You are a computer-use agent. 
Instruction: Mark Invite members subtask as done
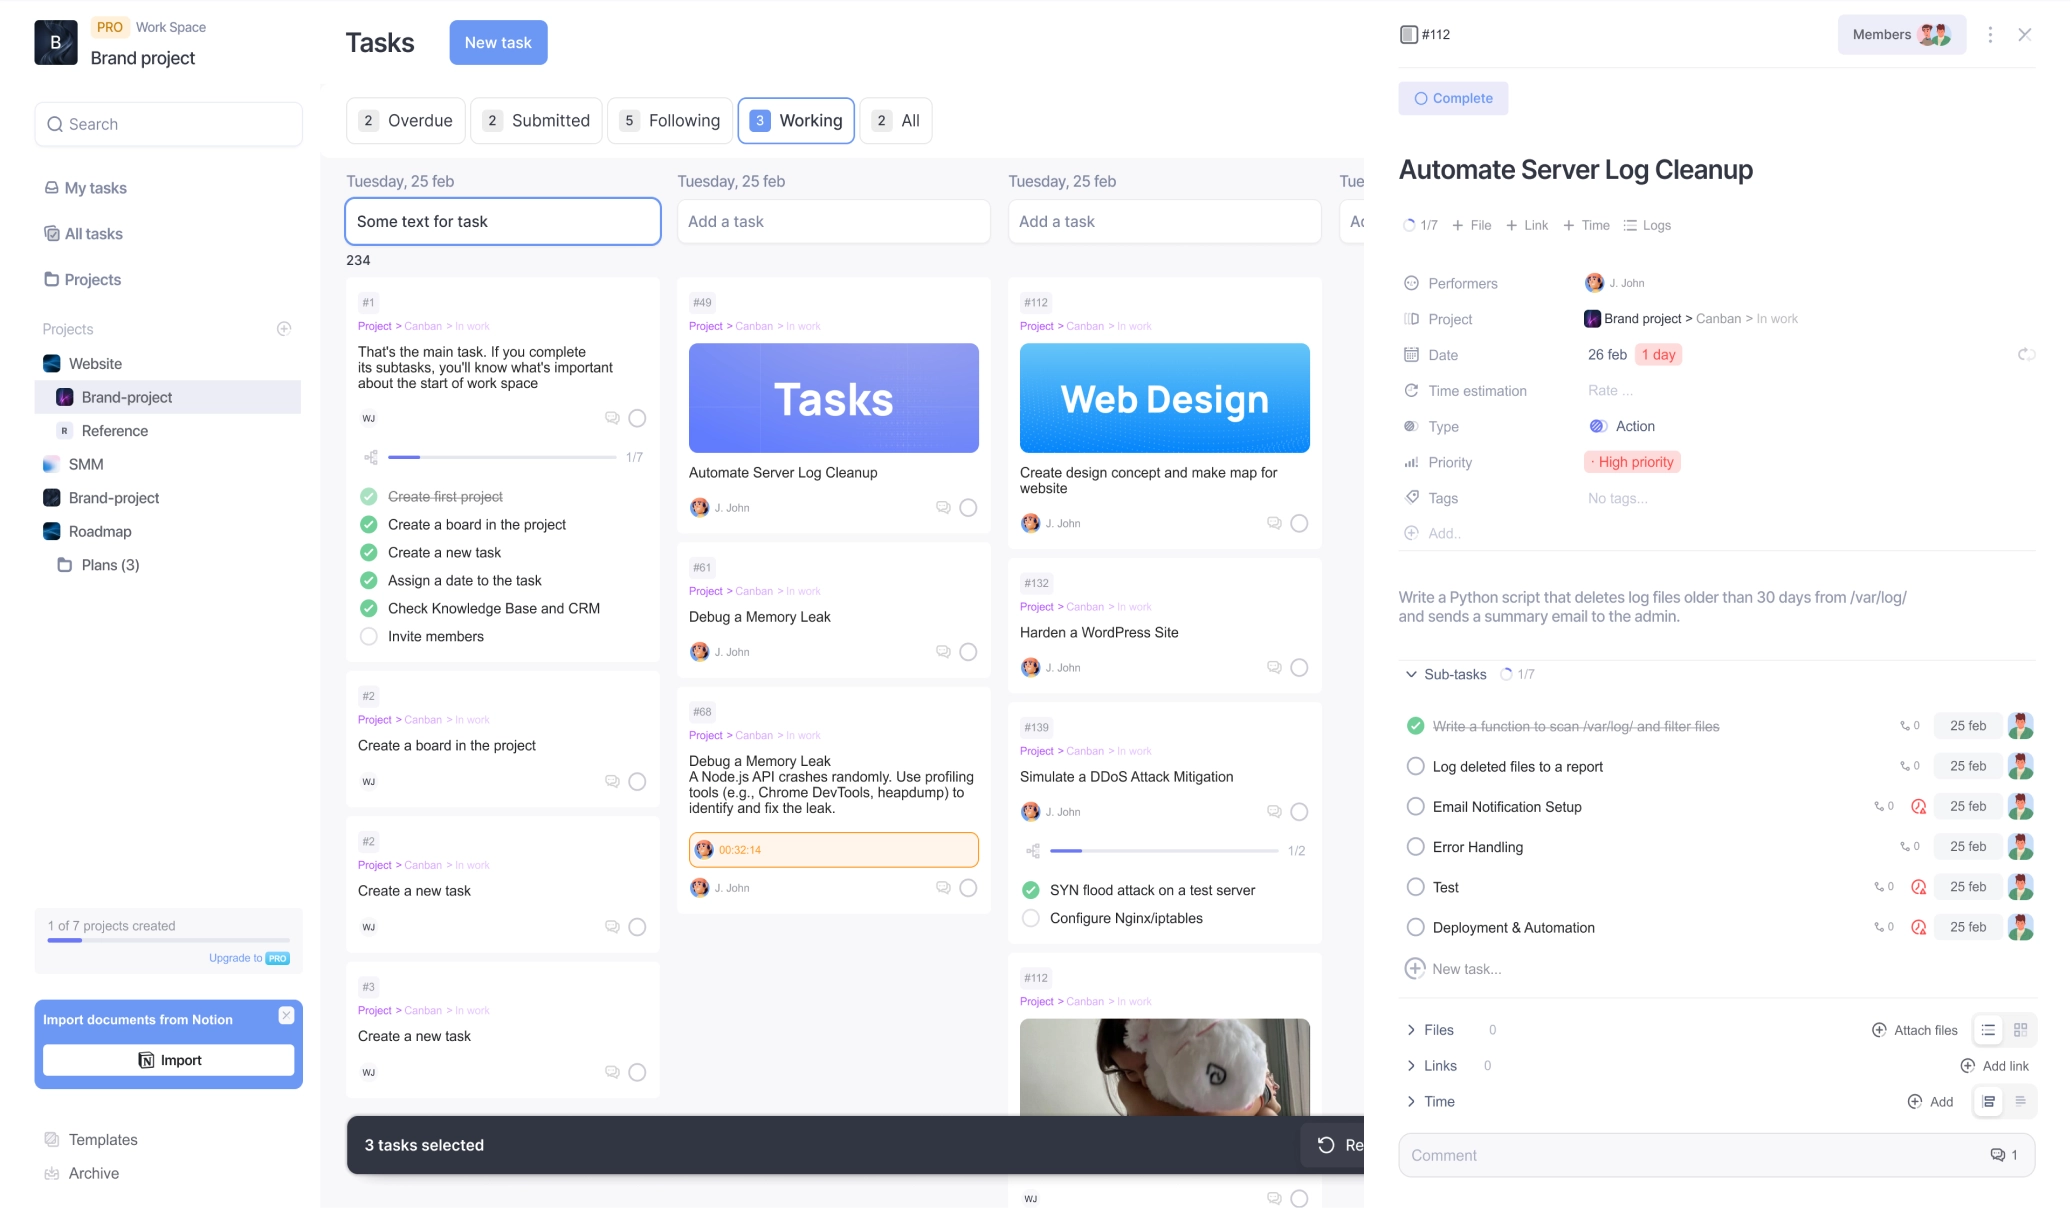coord(369,636)
